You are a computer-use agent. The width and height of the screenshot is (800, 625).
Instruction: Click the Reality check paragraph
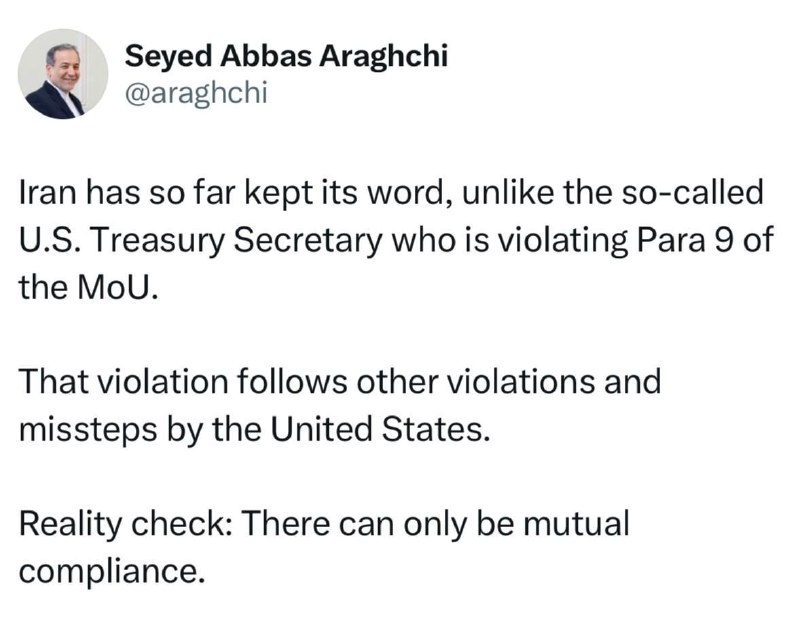pyautogui.click(x=324, y=547)
